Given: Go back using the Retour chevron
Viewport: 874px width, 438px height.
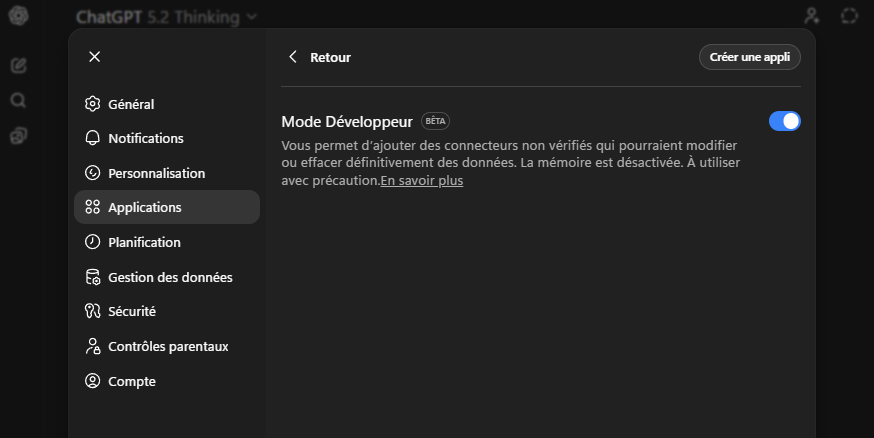Looking at the screenshot, I should [x=293, y=57].
